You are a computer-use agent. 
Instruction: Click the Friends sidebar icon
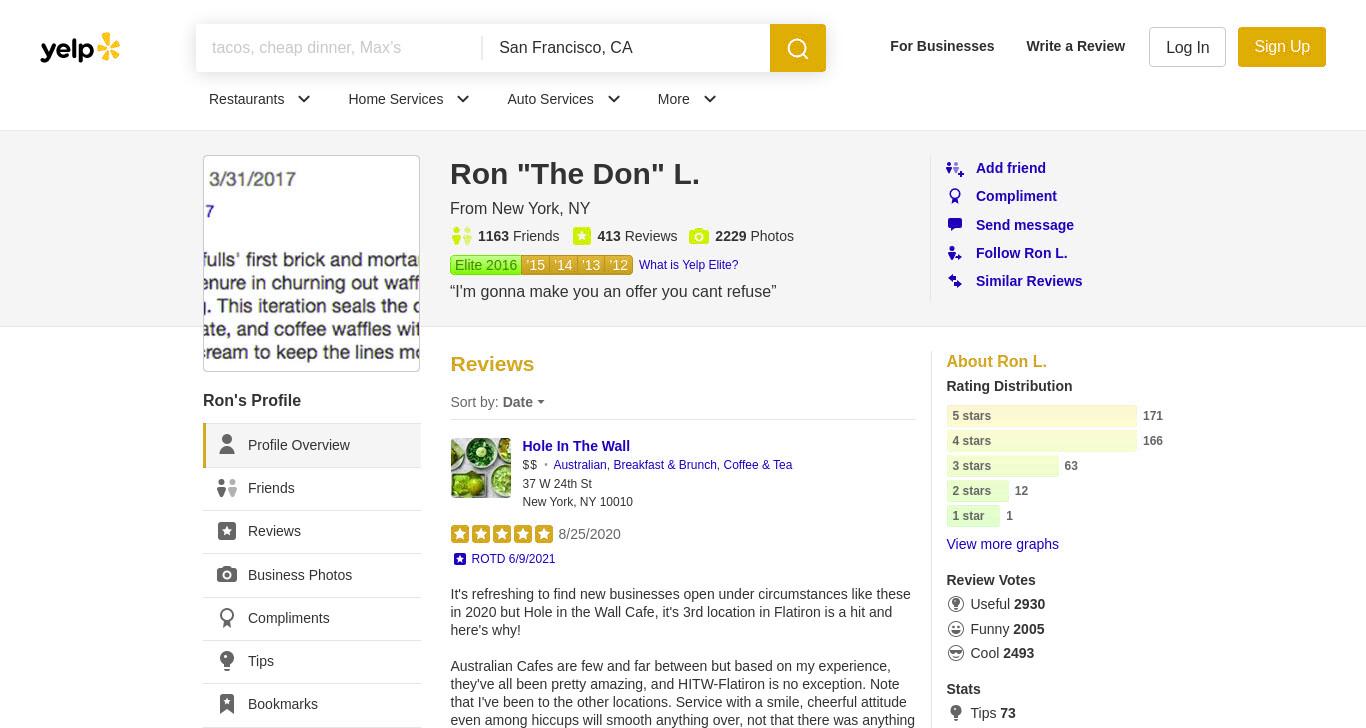(x=227, y=488)
